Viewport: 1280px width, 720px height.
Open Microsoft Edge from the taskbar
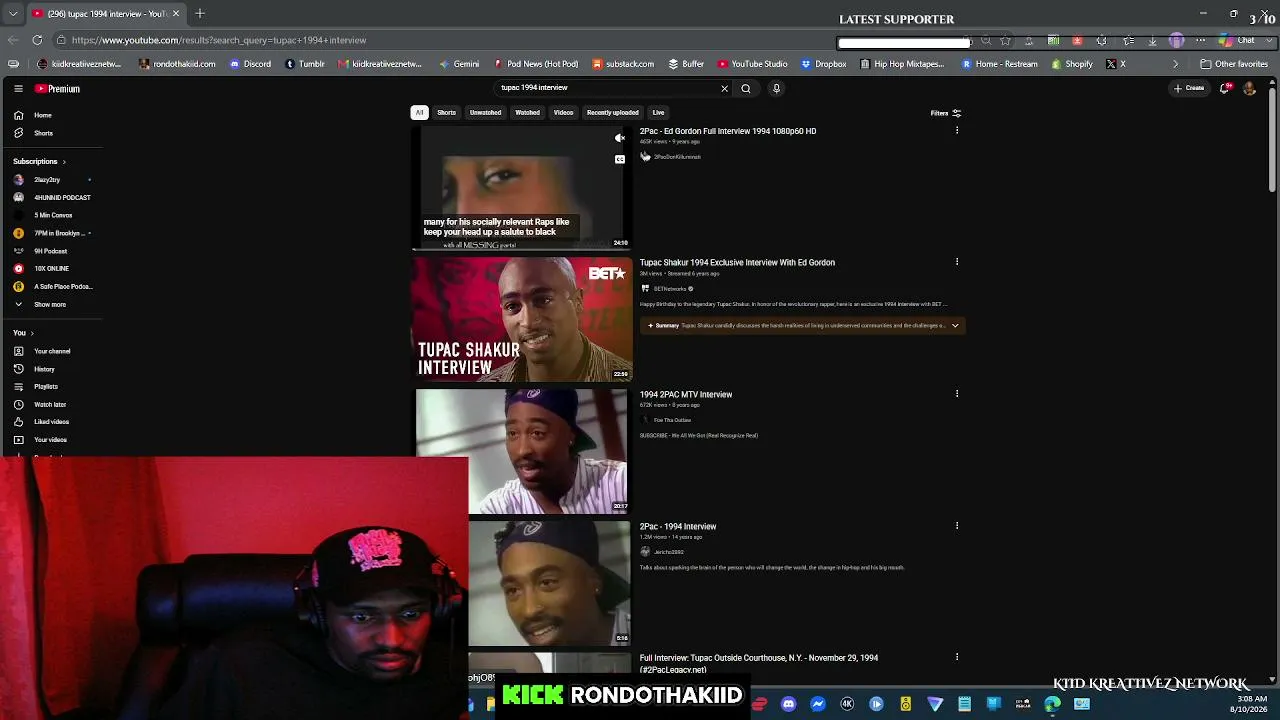tap(1053, 704)
